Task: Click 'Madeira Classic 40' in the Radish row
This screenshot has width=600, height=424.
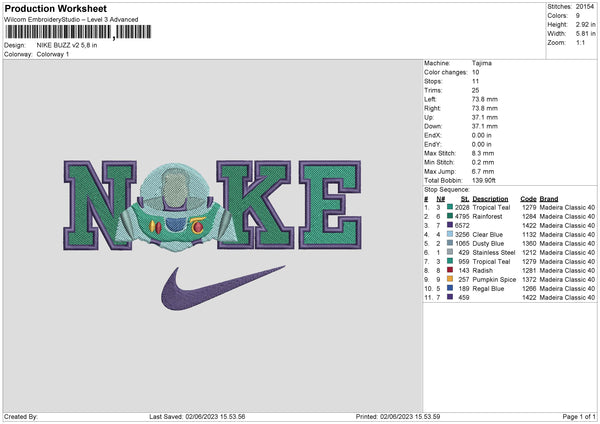Action: tap(567, 270)
